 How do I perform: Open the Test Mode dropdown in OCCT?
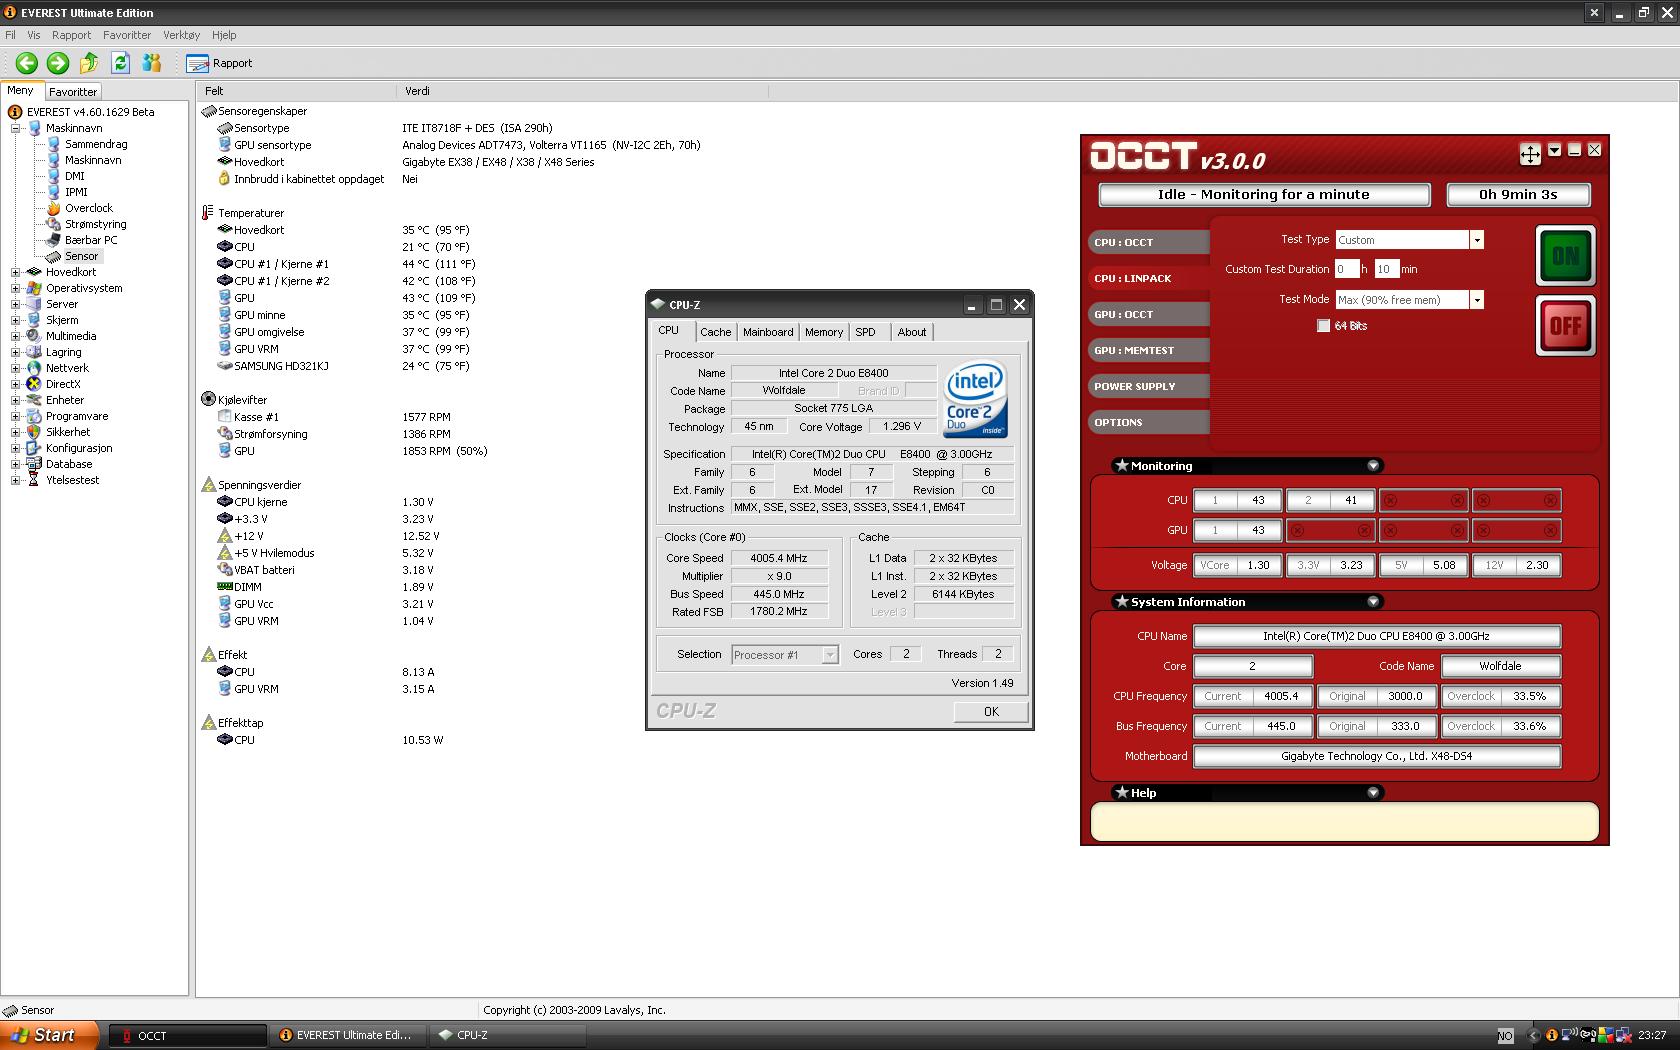(1476, 300)
